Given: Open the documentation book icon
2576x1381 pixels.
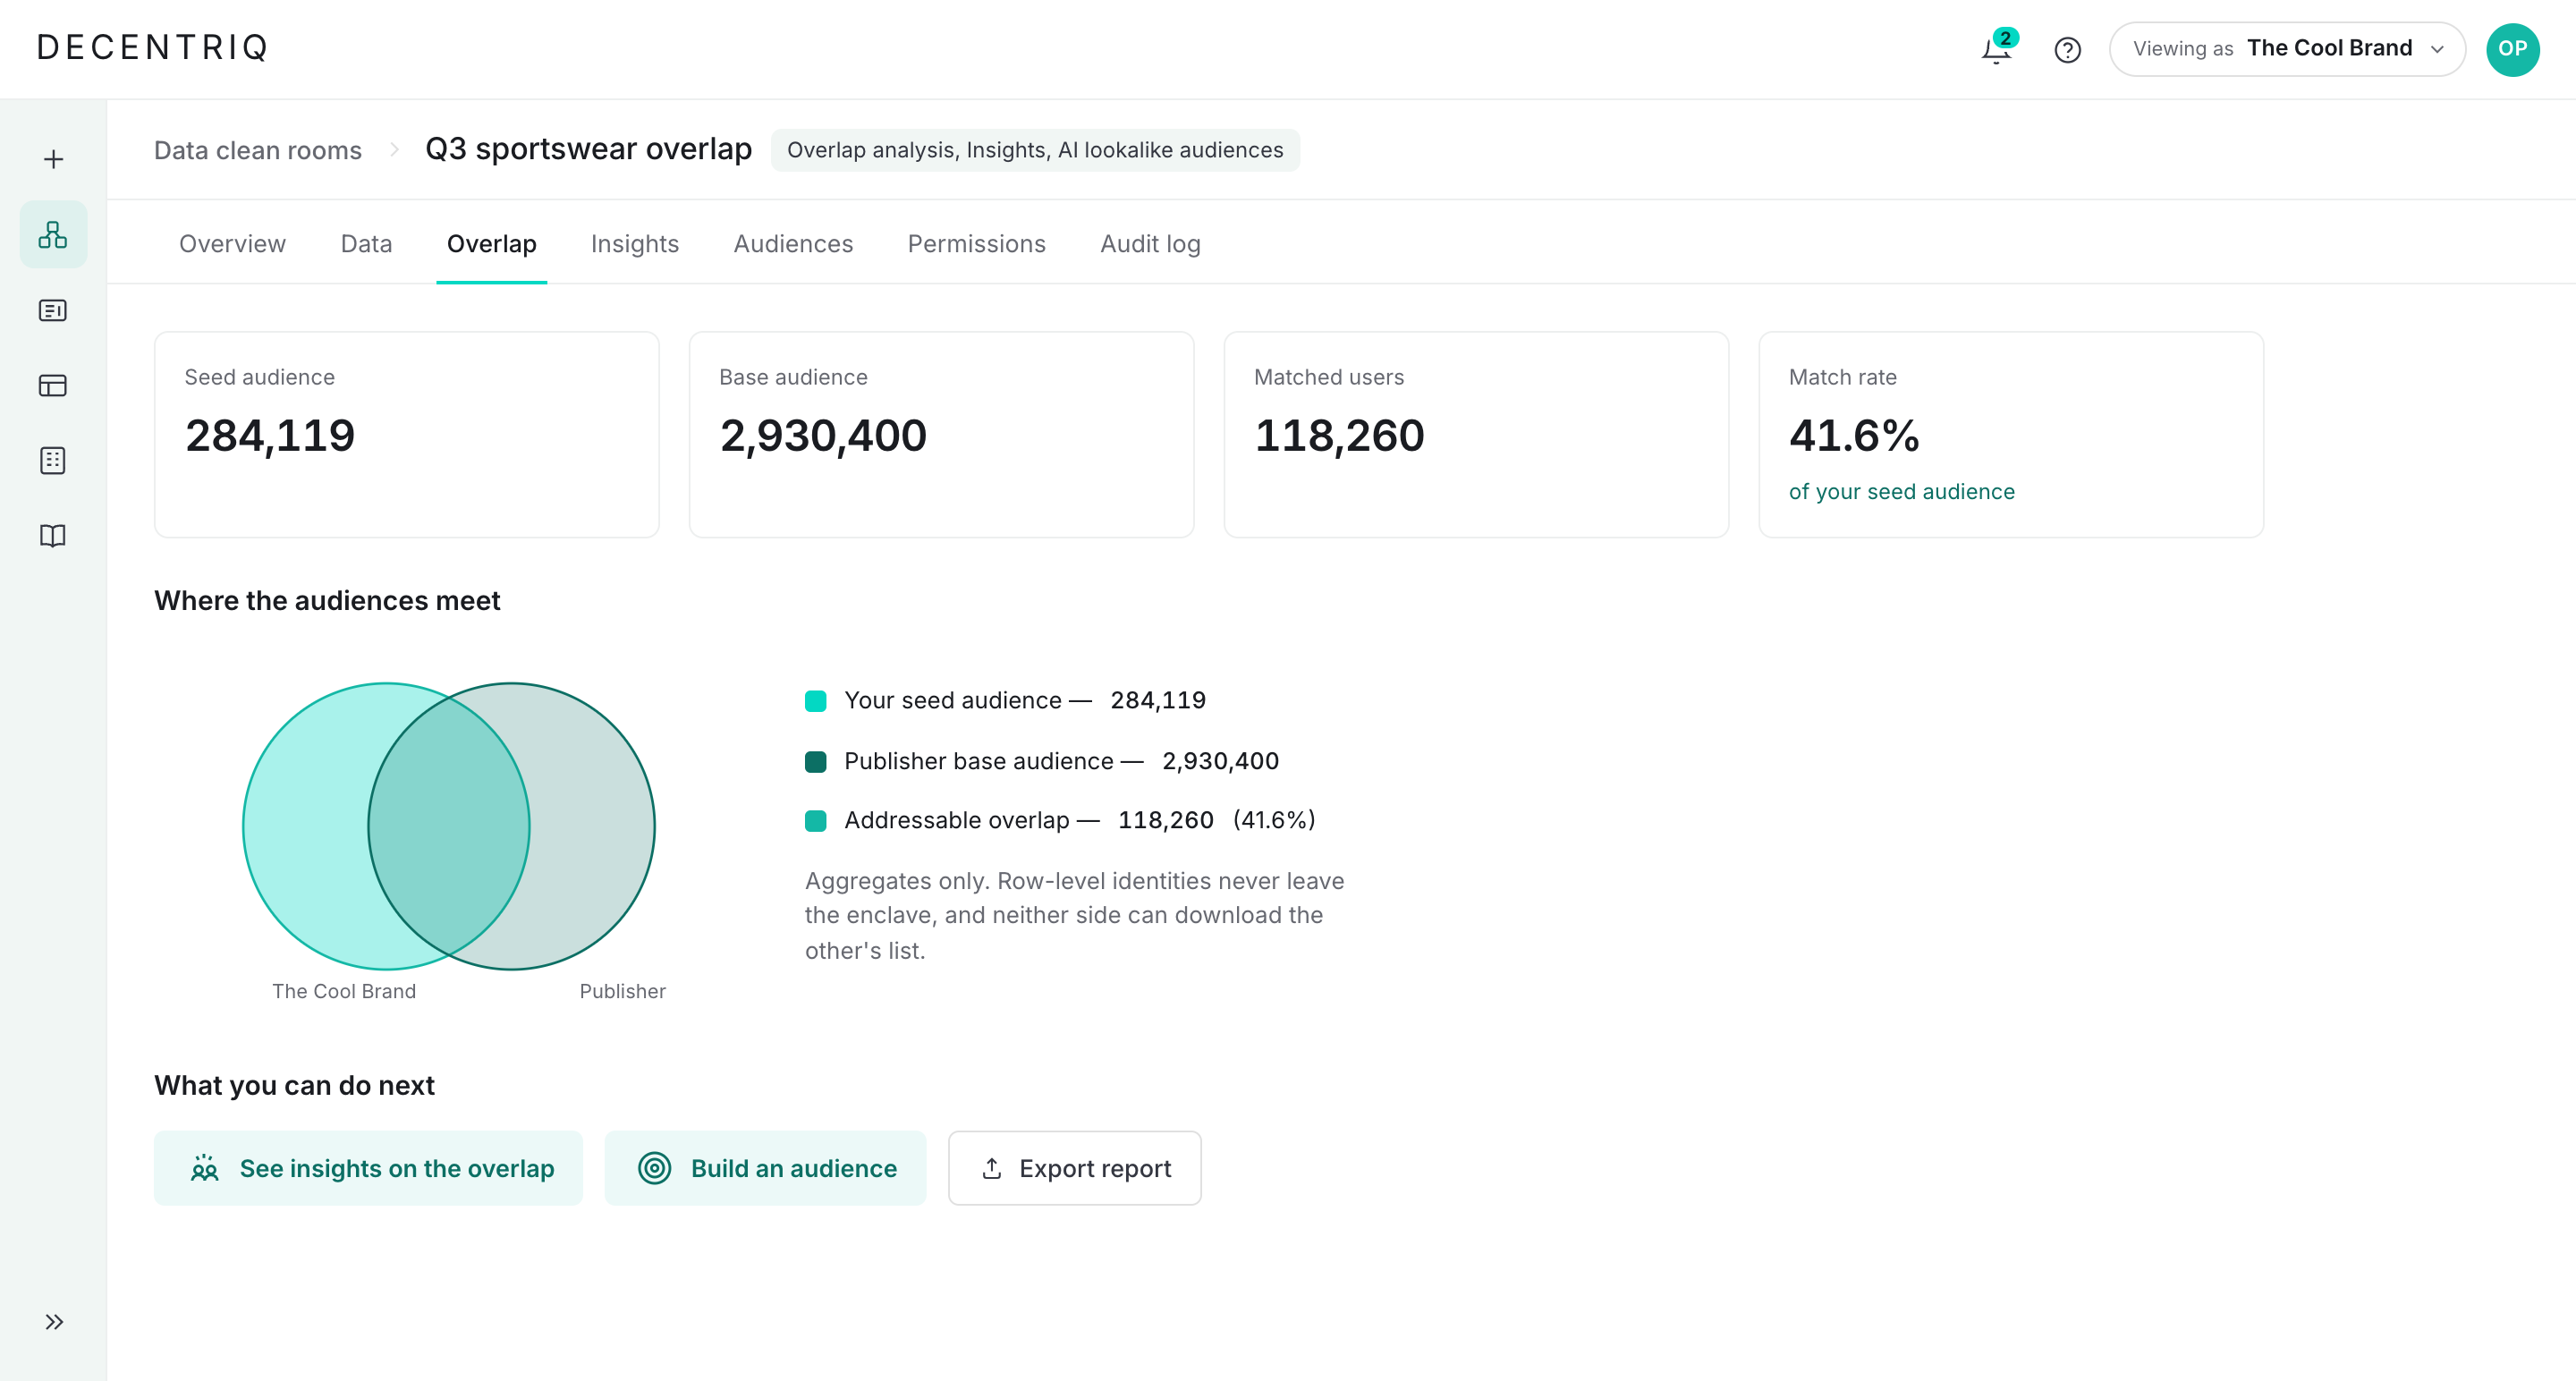Looking at the screenshot, I should [53, 536].
